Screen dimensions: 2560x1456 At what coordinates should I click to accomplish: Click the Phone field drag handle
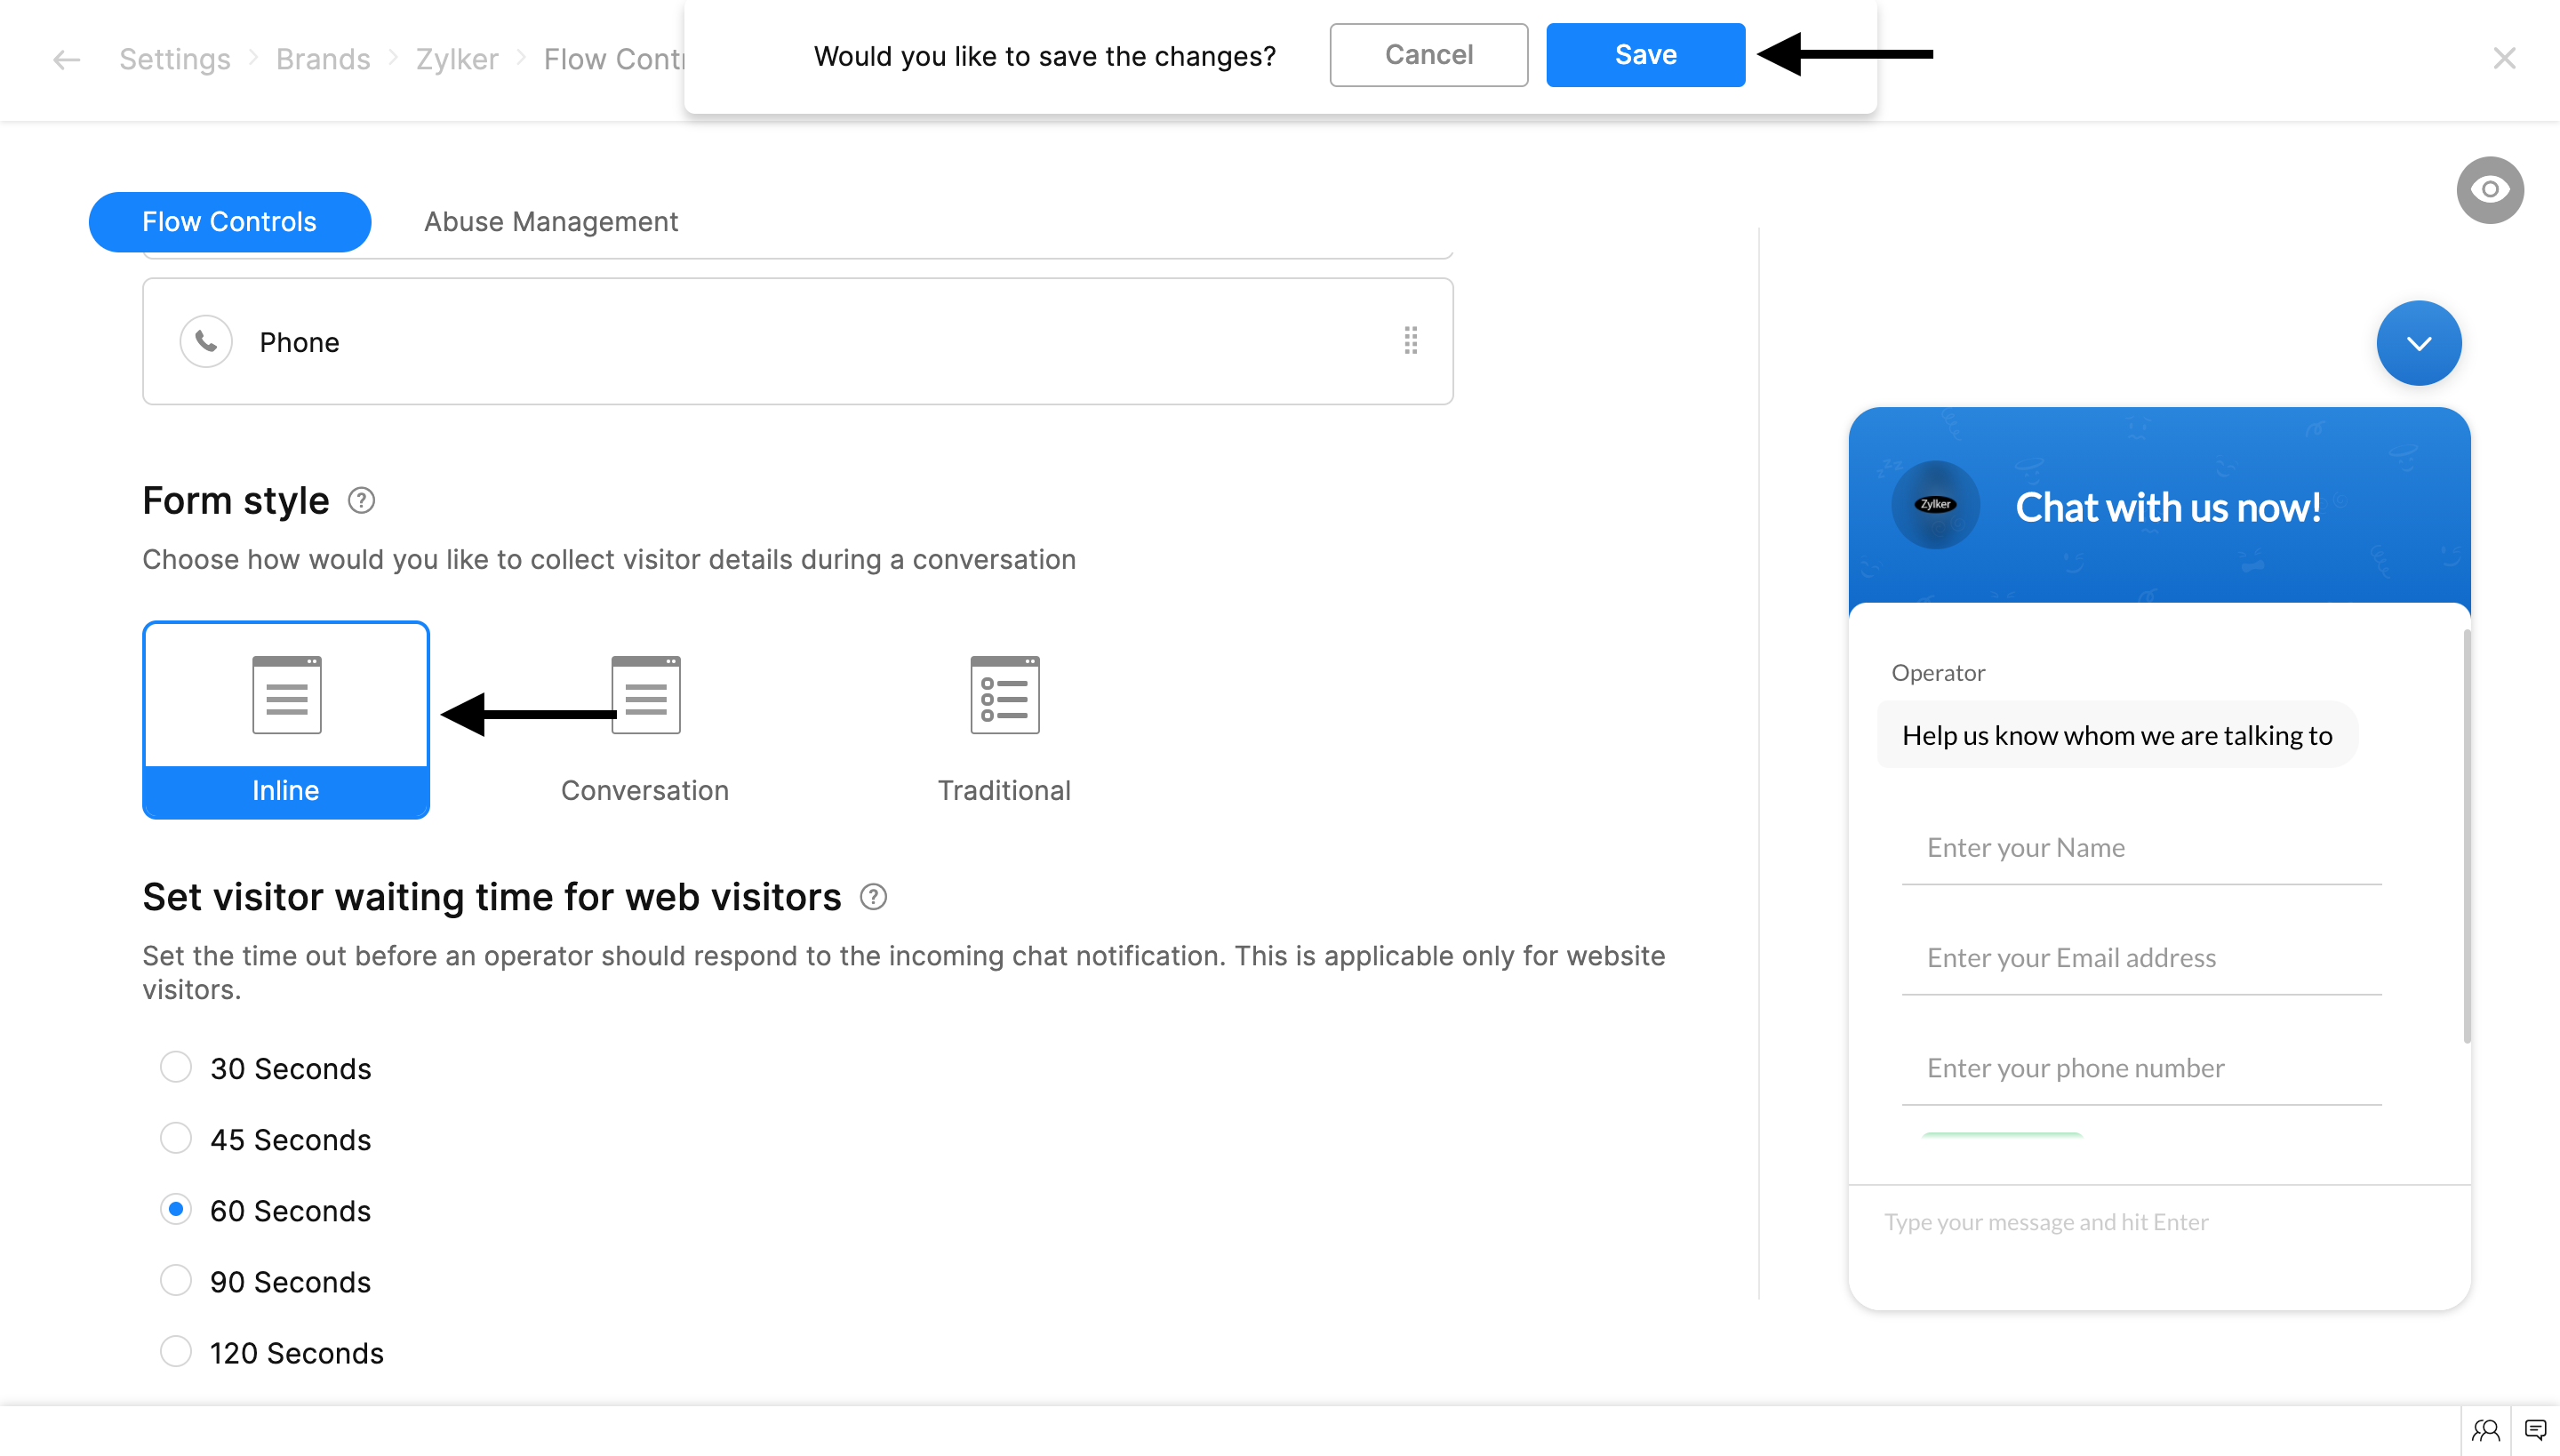1410,341
